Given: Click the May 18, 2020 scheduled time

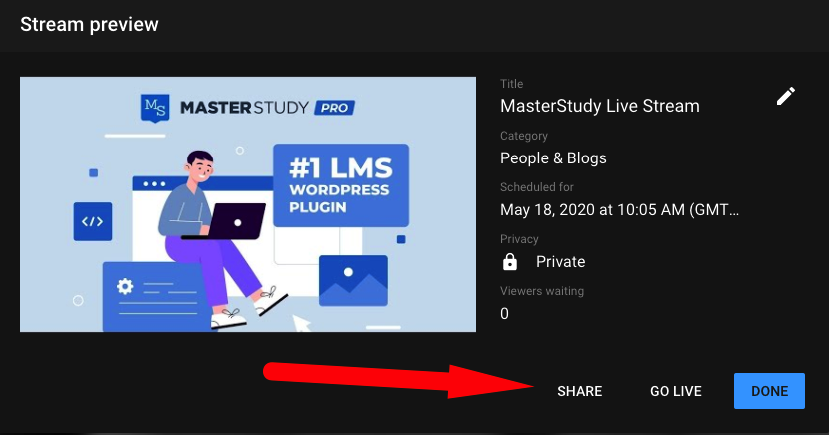Looking at the screenshot, I should 618,210.
